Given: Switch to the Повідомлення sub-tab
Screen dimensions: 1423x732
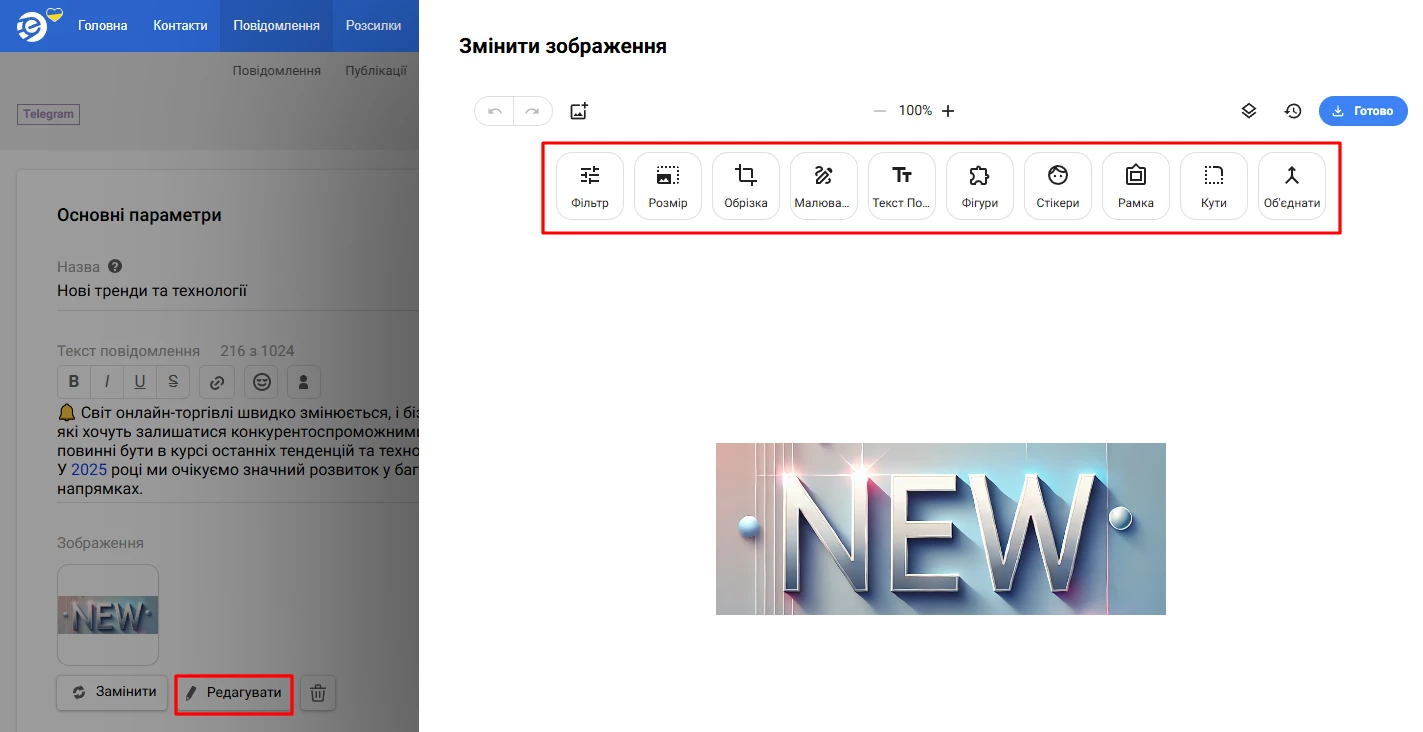Looking at the screenshot, I should coord(277,71).
